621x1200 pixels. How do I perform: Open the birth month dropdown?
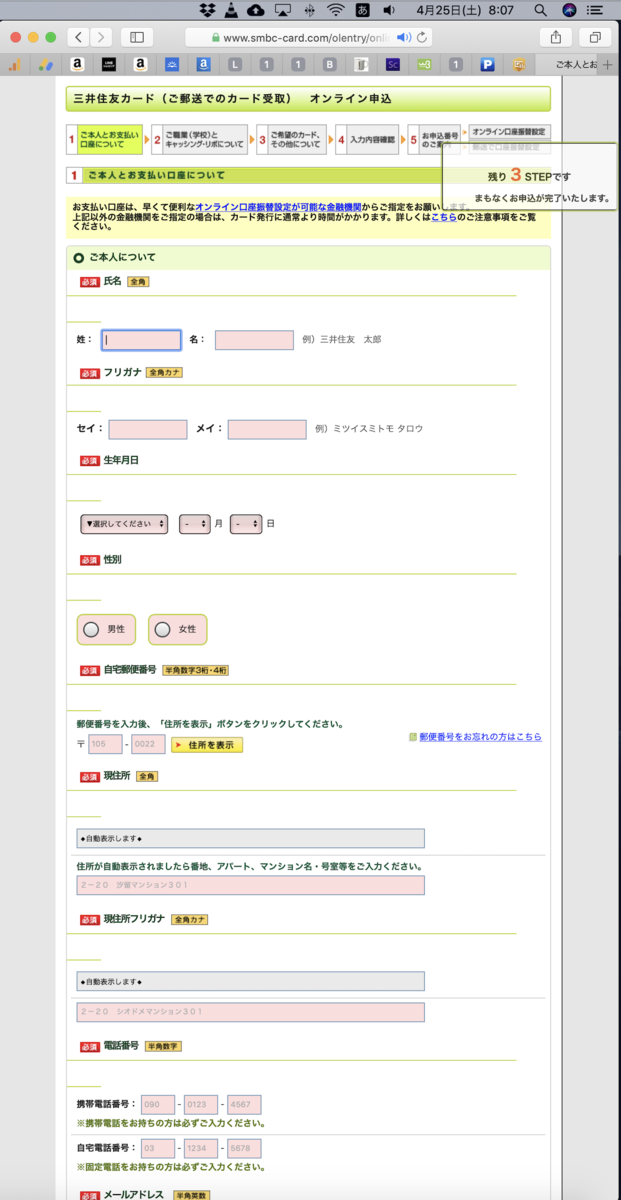point(195,523)
